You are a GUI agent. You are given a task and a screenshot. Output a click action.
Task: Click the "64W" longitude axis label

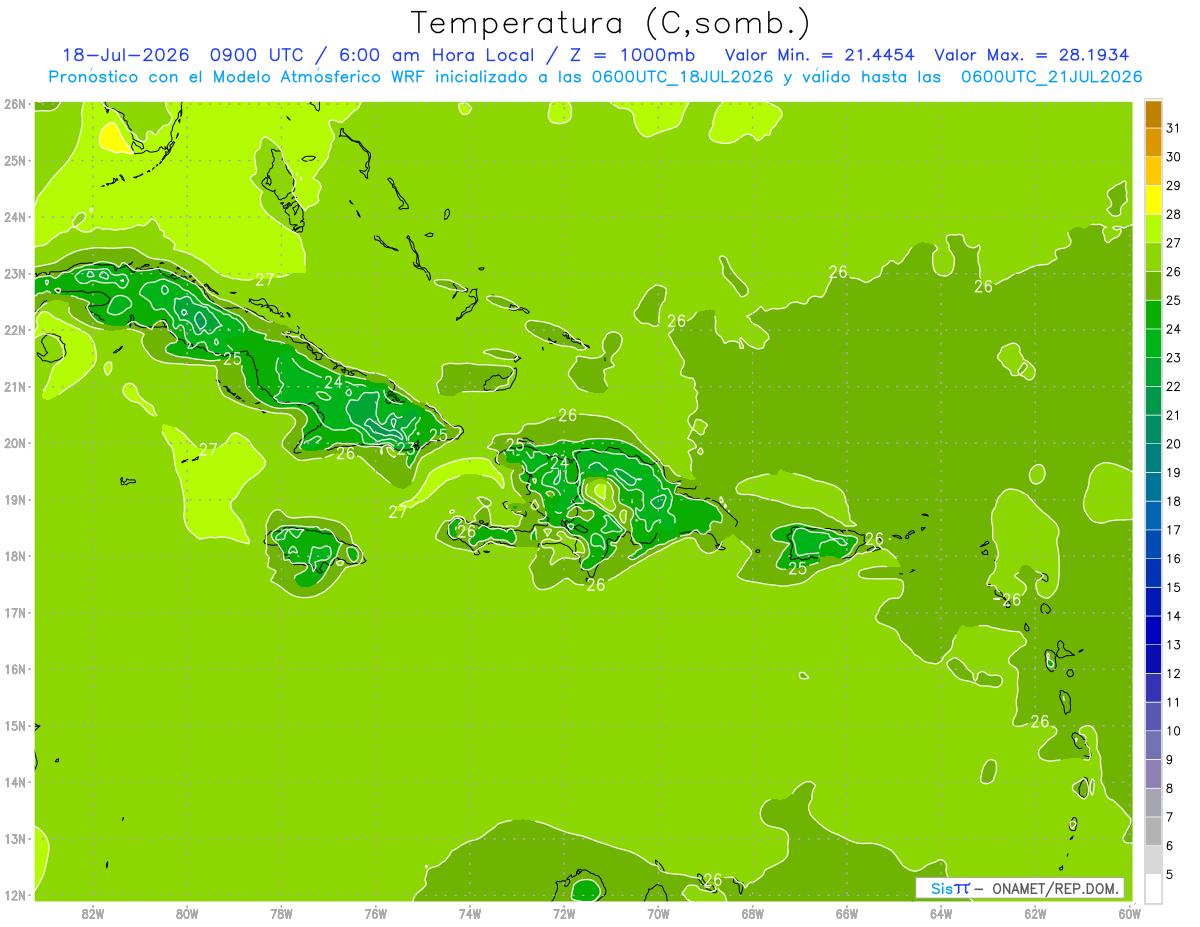[x=941, y=913]
